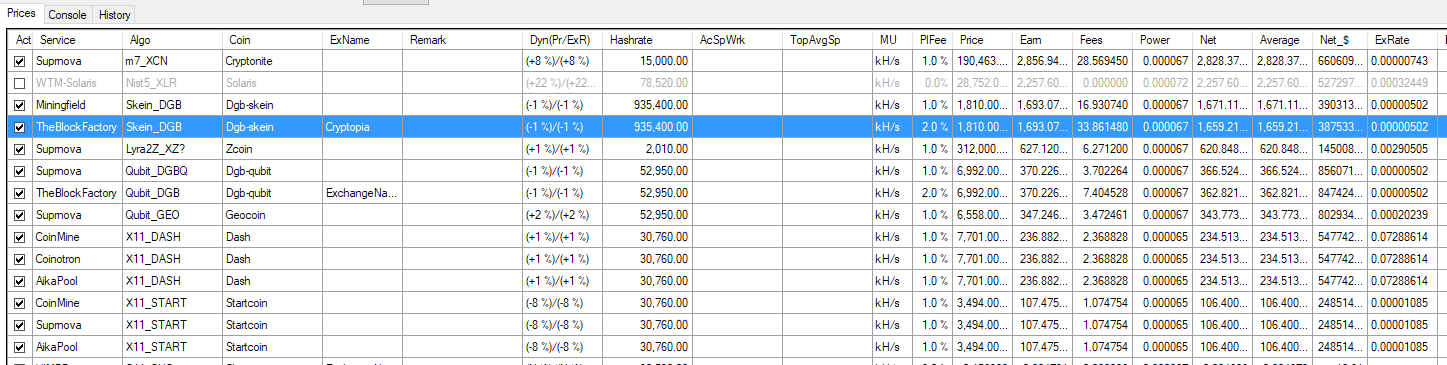Toggle Act checkbox for Coinotron X11_DASH
Screen dimensions: 1447x365
coord(20,259)
